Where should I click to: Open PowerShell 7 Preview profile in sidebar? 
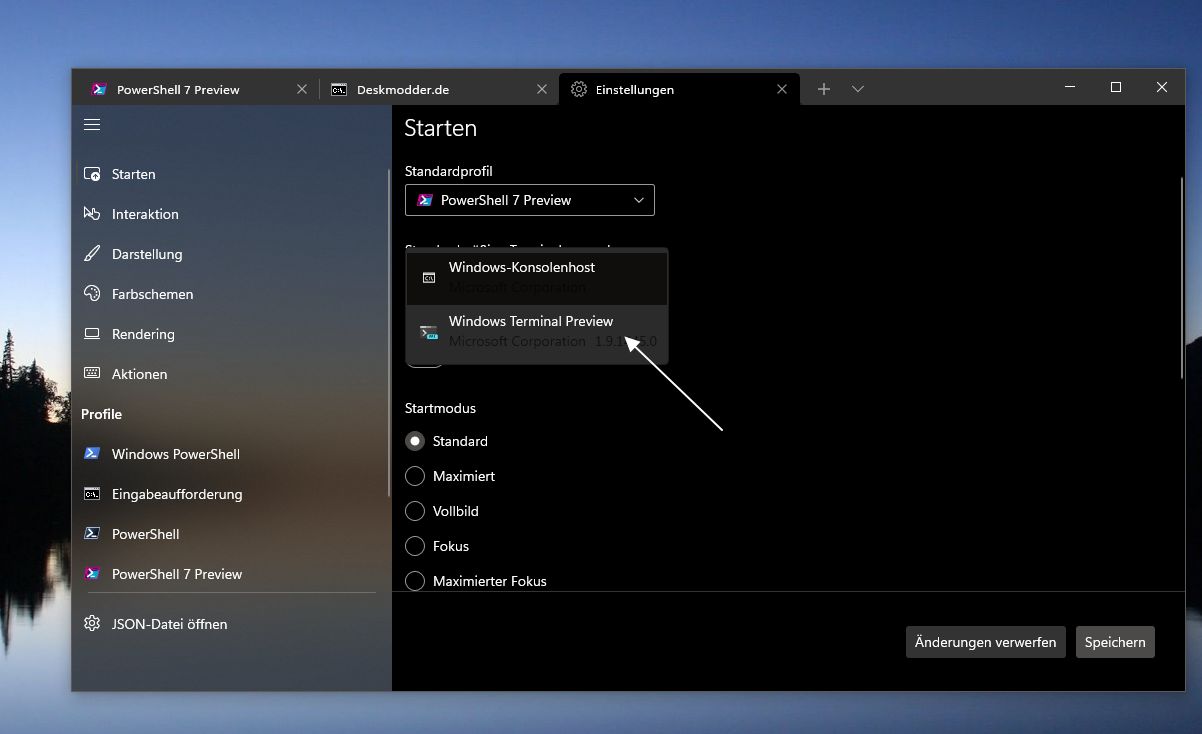tap(230, 574)
